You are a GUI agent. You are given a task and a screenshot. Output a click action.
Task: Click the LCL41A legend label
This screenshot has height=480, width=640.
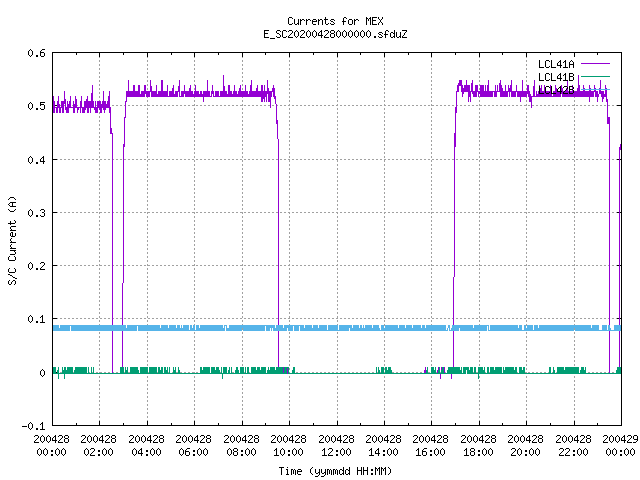click(556, 64)
